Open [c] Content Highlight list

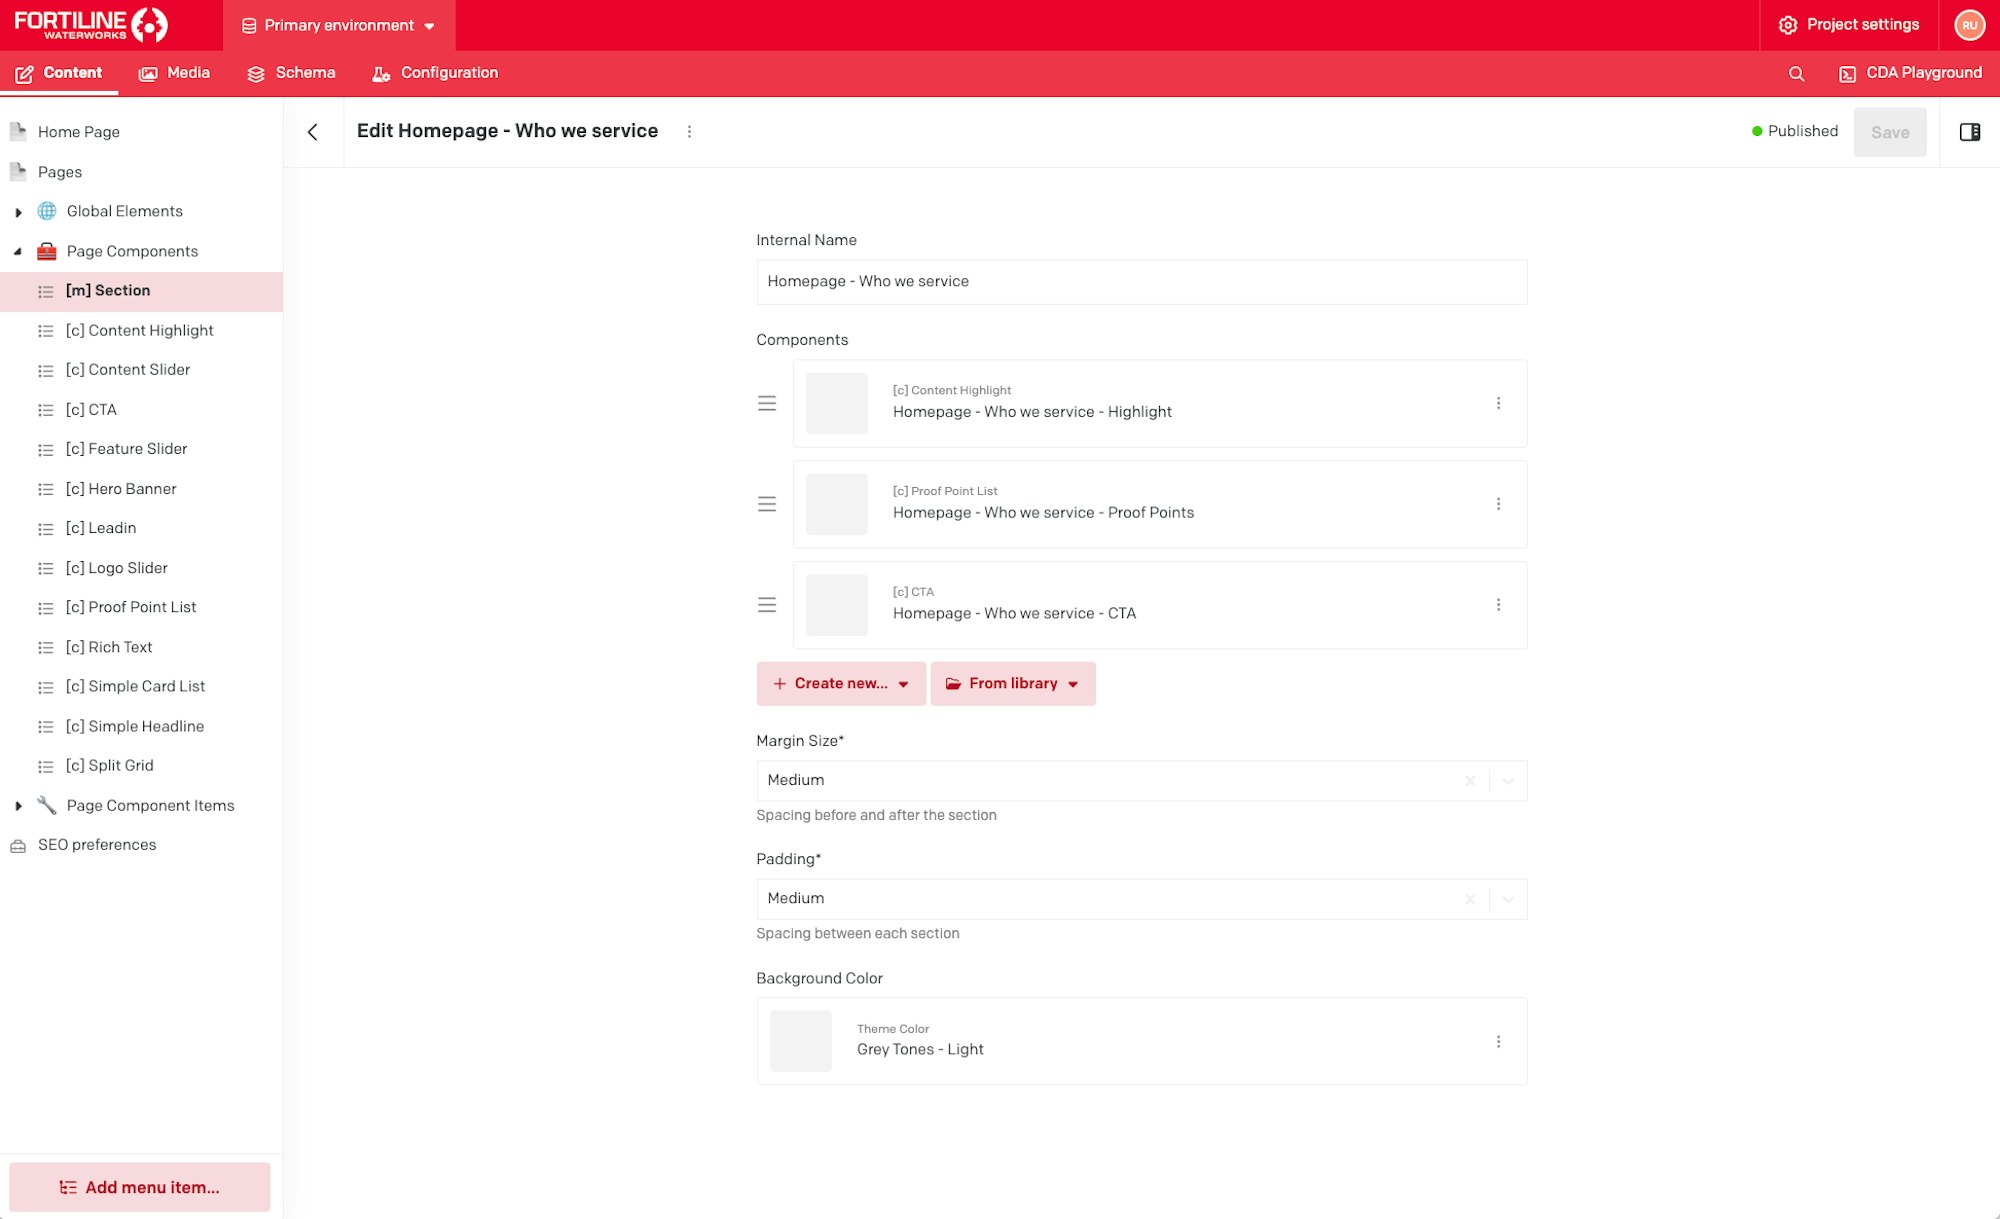(x=141, y=331)
